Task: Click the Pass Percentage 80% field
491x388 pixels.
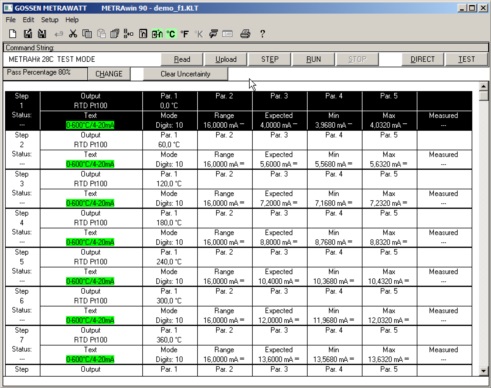Action: (45, 73)
